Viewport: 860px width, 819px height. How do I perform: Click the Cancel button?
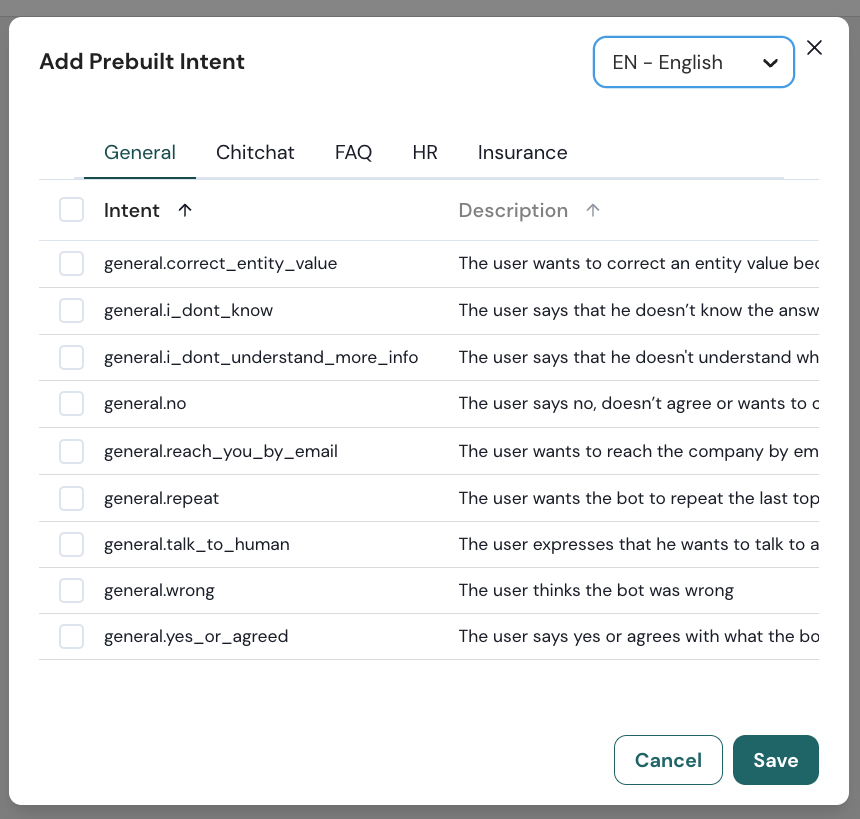pos(668,760)
